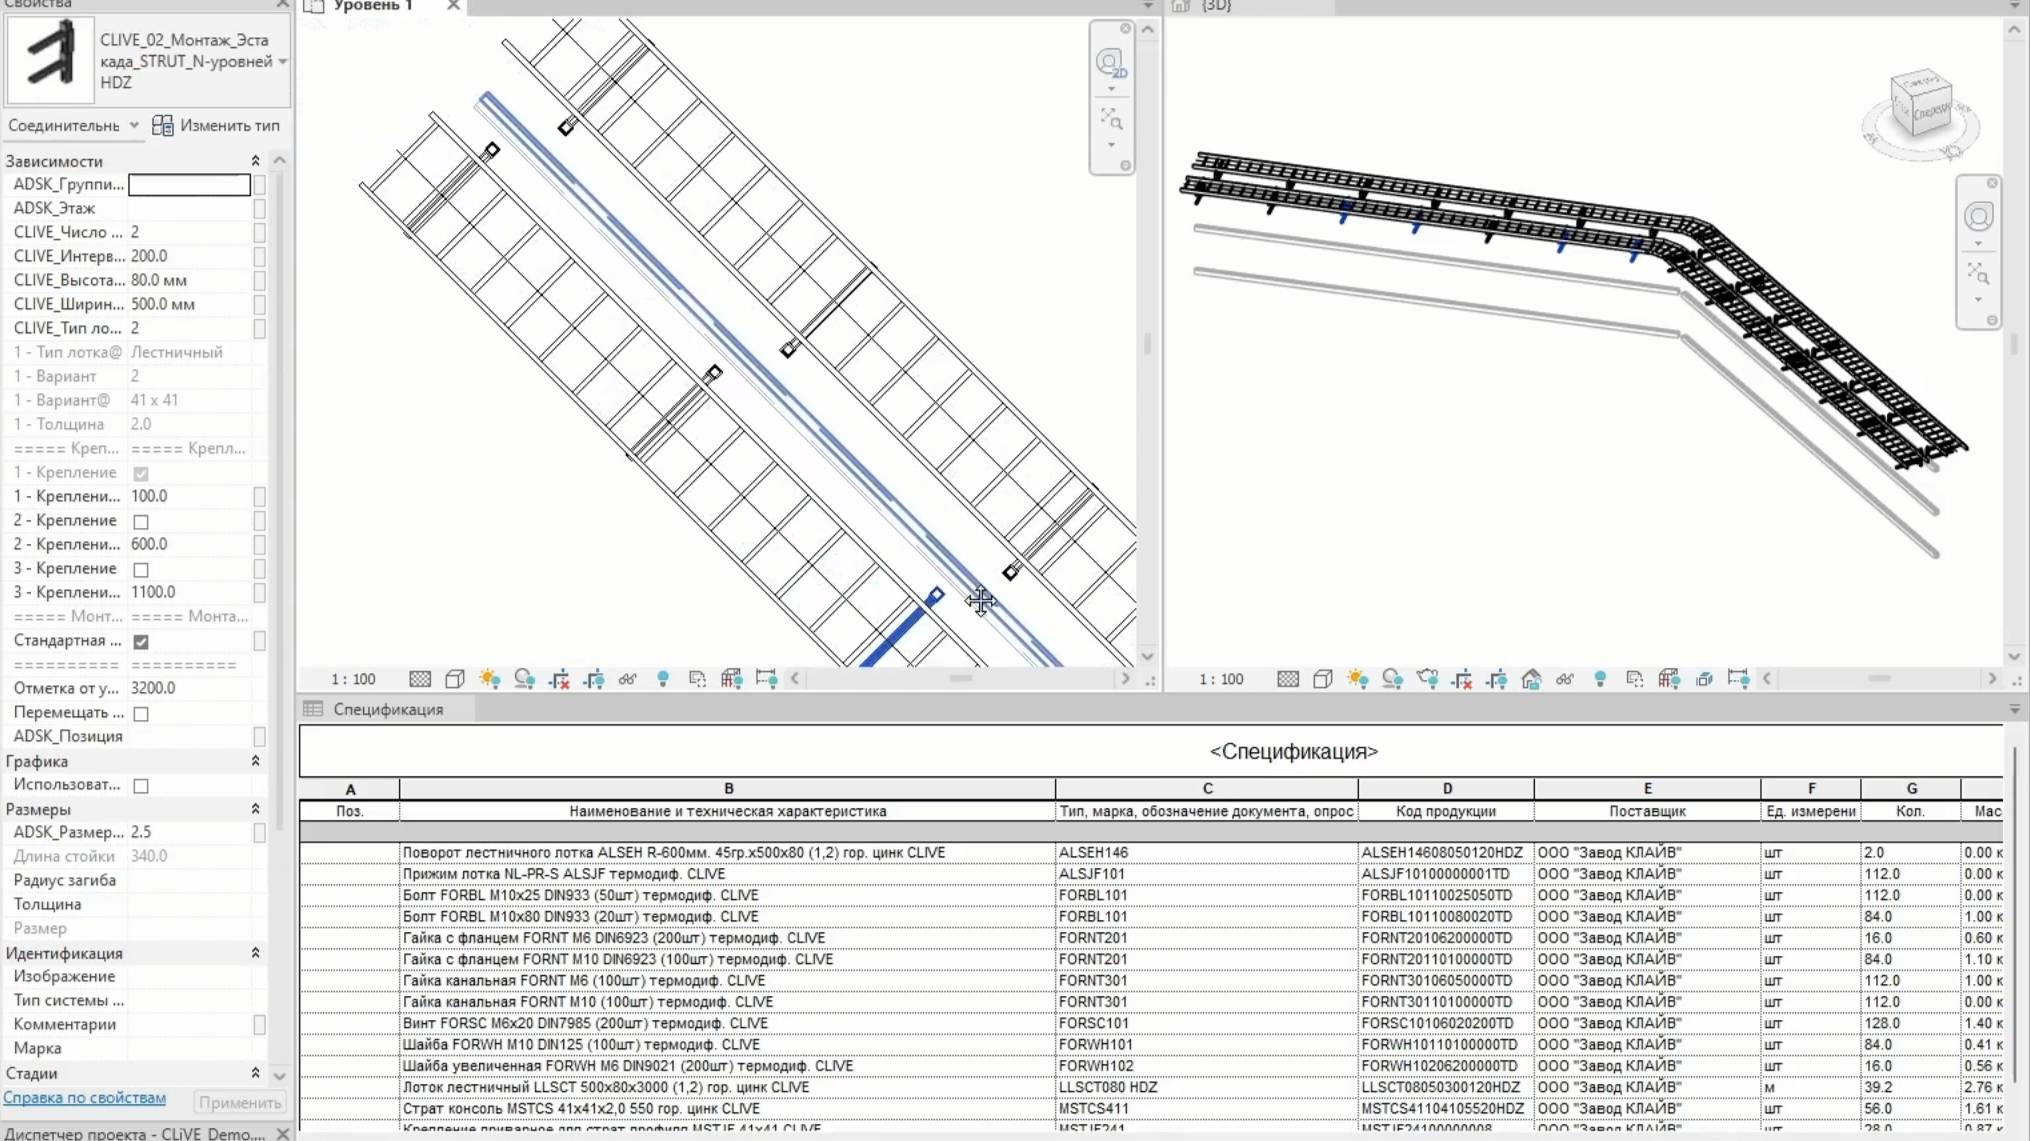Image resolution: width=2030 pixels, height=1141 pixels.
Task: Collapse the 'Зависимости' properties group
Action: pyautogui.click(x=255, y=161)
